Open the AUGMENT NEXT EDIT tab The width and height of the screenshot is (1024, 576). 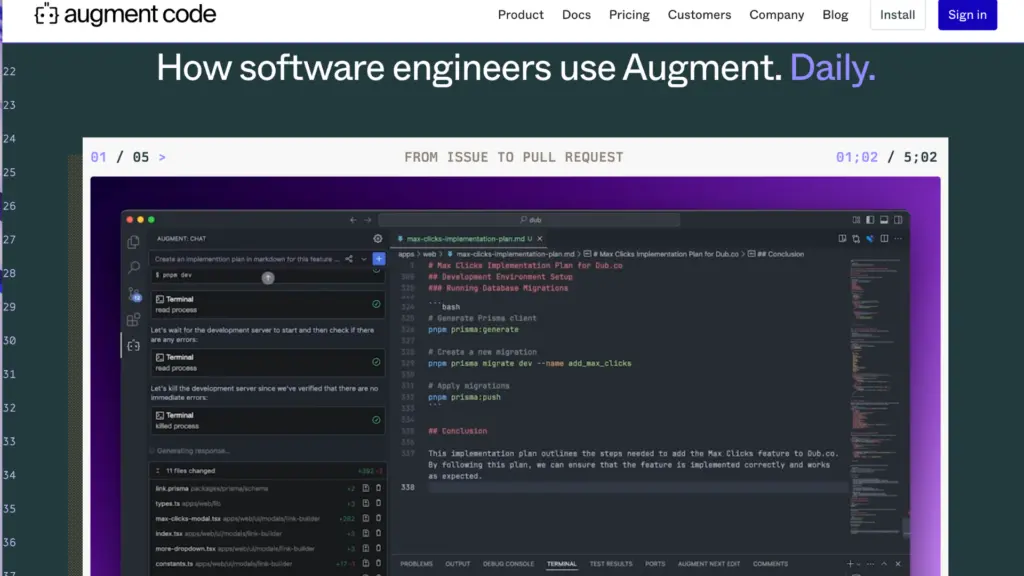point(709,564)
